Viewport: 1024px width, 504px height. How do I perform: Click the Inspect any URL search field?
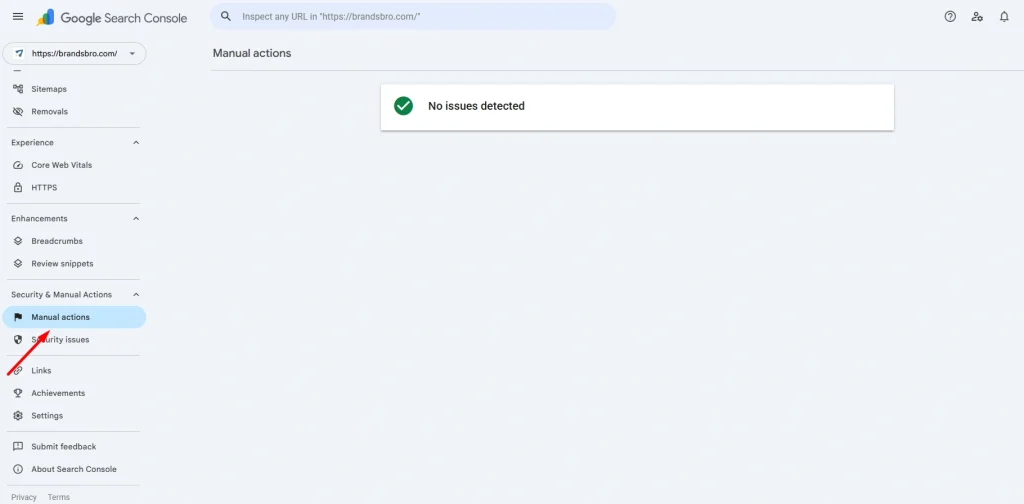pyautogui.click(x=413, y=16)
